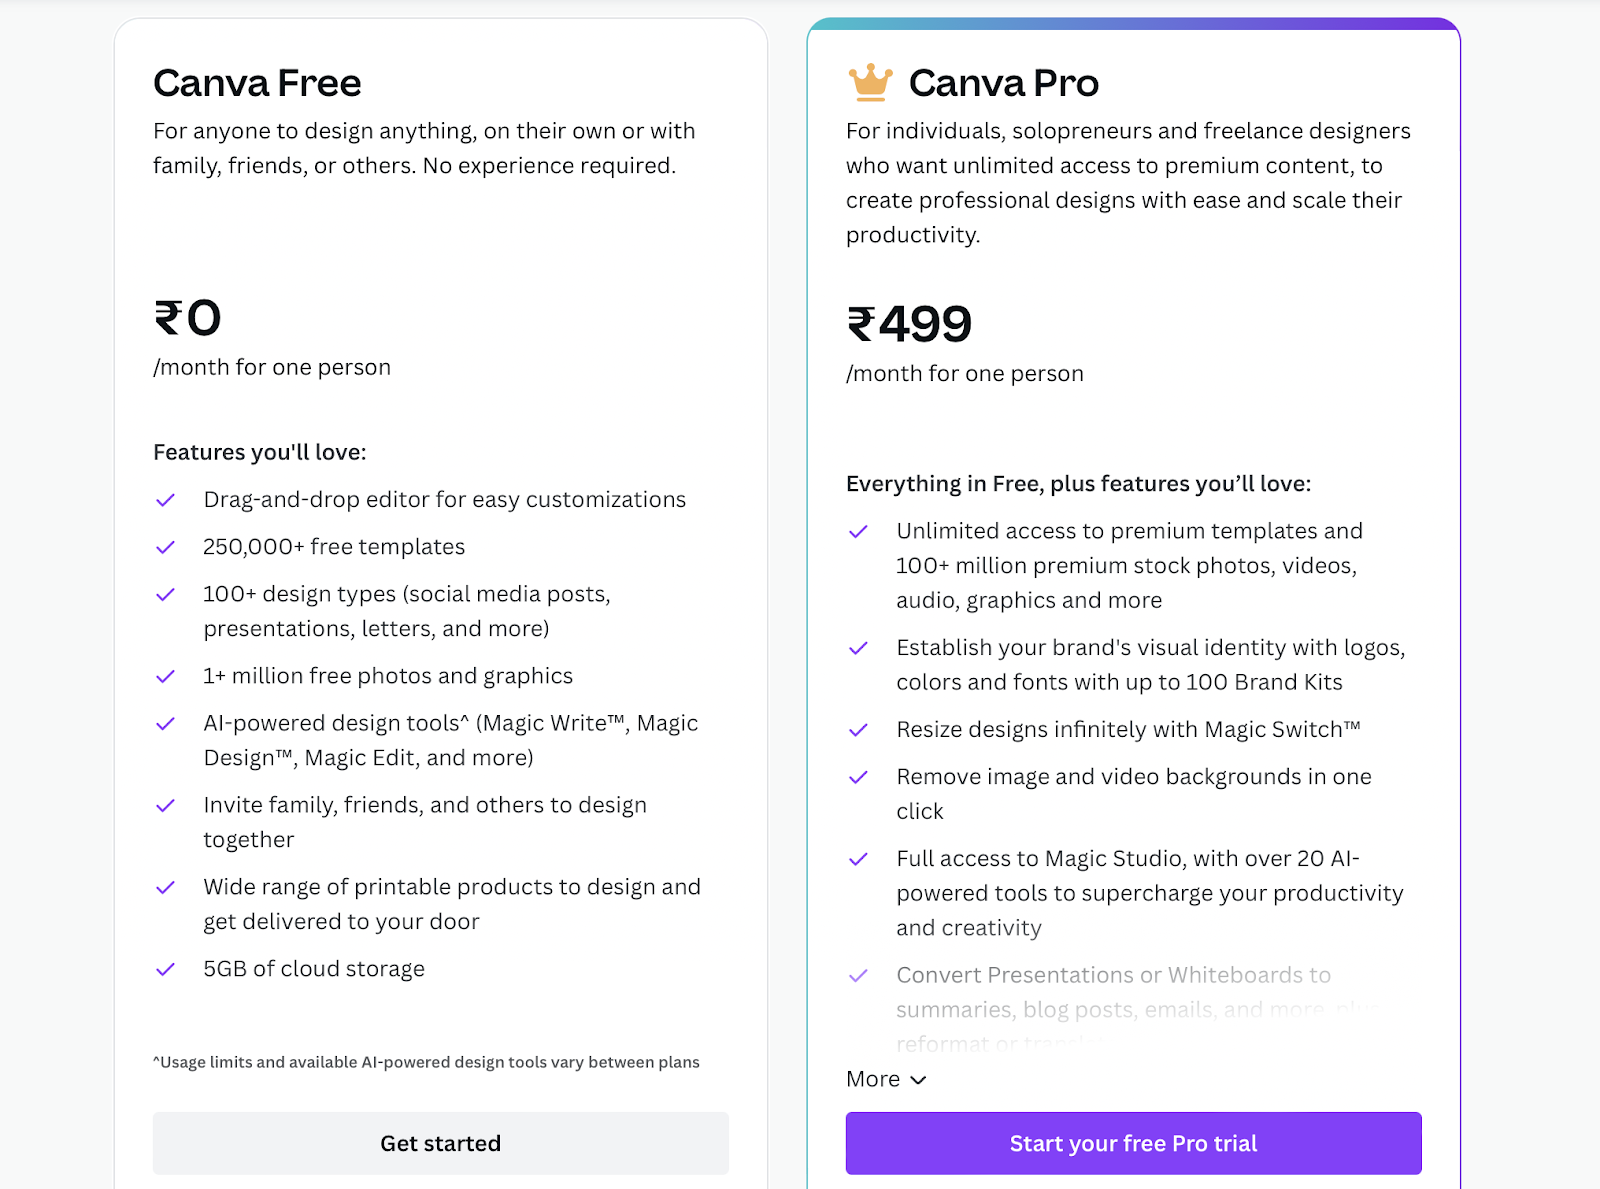Click the checkmark beside Unlimited access to premium templates

click(x=858, y=531)
